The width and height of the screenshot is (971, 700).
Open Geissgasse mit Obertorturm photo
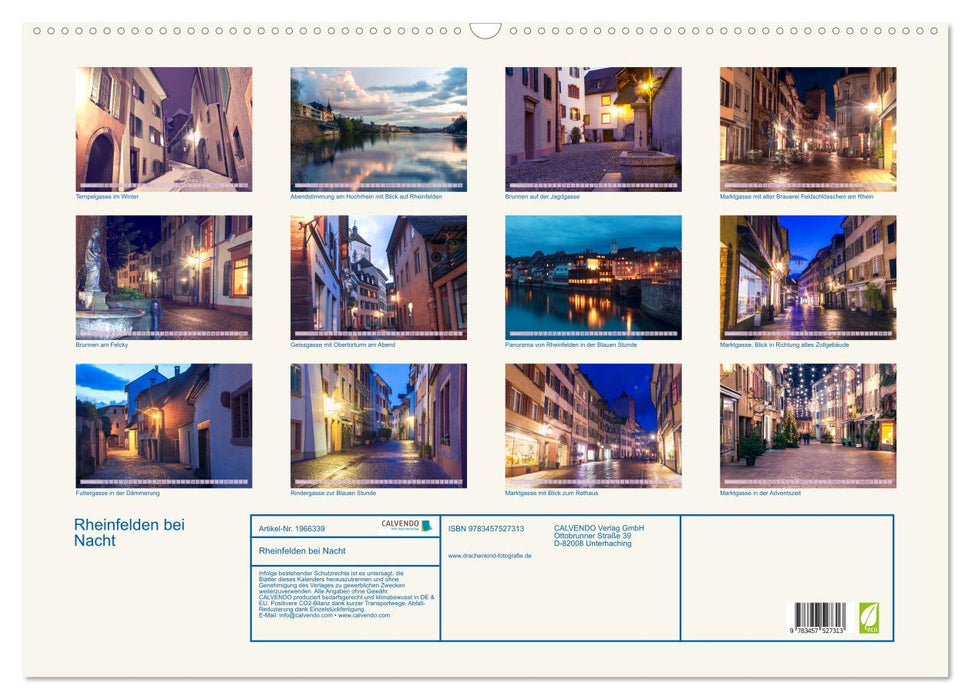(x=378, y=277)
